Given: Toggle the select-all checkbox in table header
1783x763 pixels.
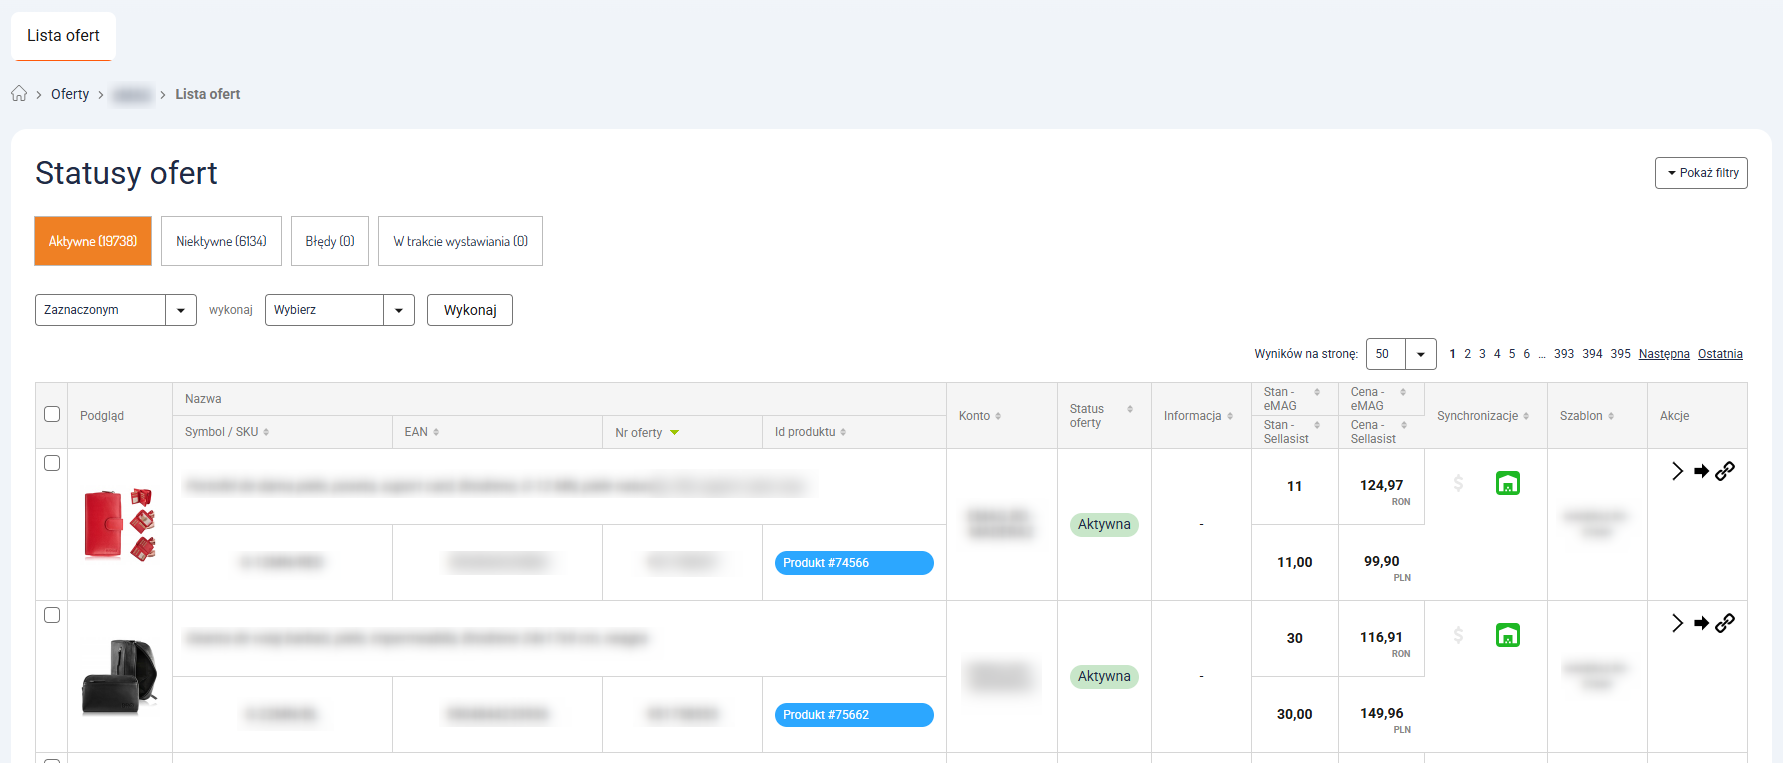Looking at the screenshot, I should point(52,414).
